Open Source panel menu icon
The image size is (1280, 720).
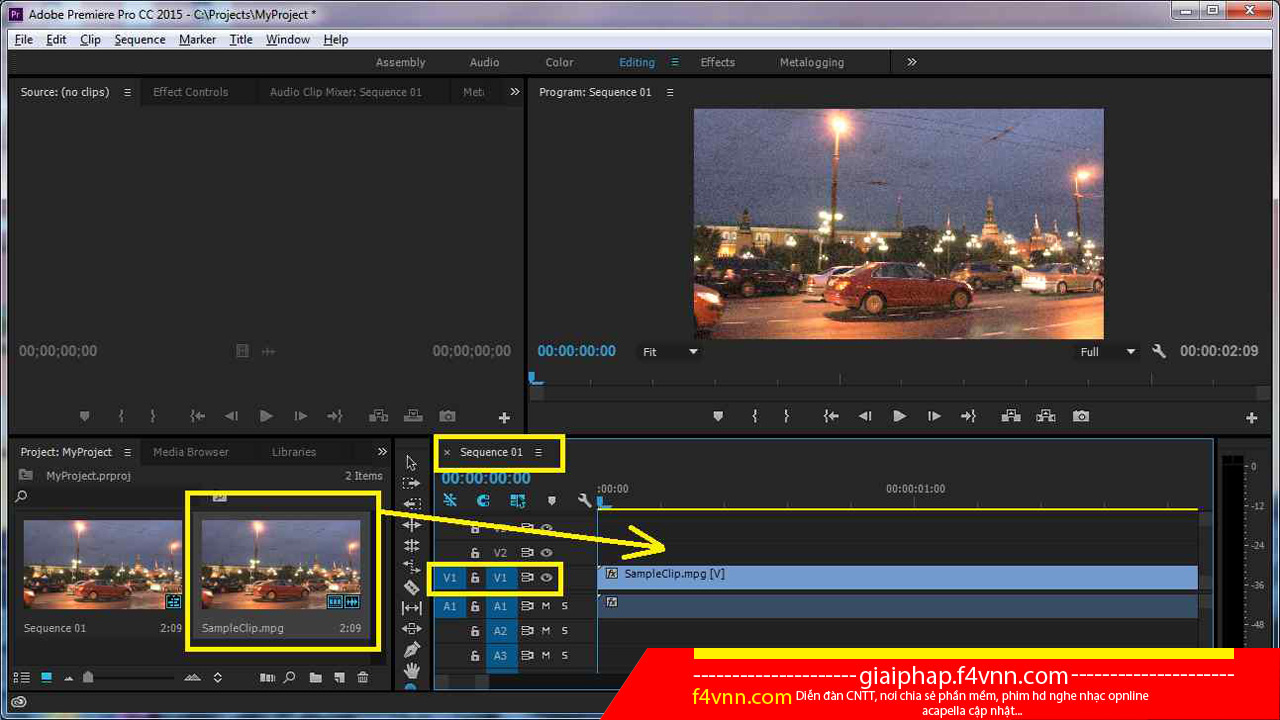tap(127, 92)
